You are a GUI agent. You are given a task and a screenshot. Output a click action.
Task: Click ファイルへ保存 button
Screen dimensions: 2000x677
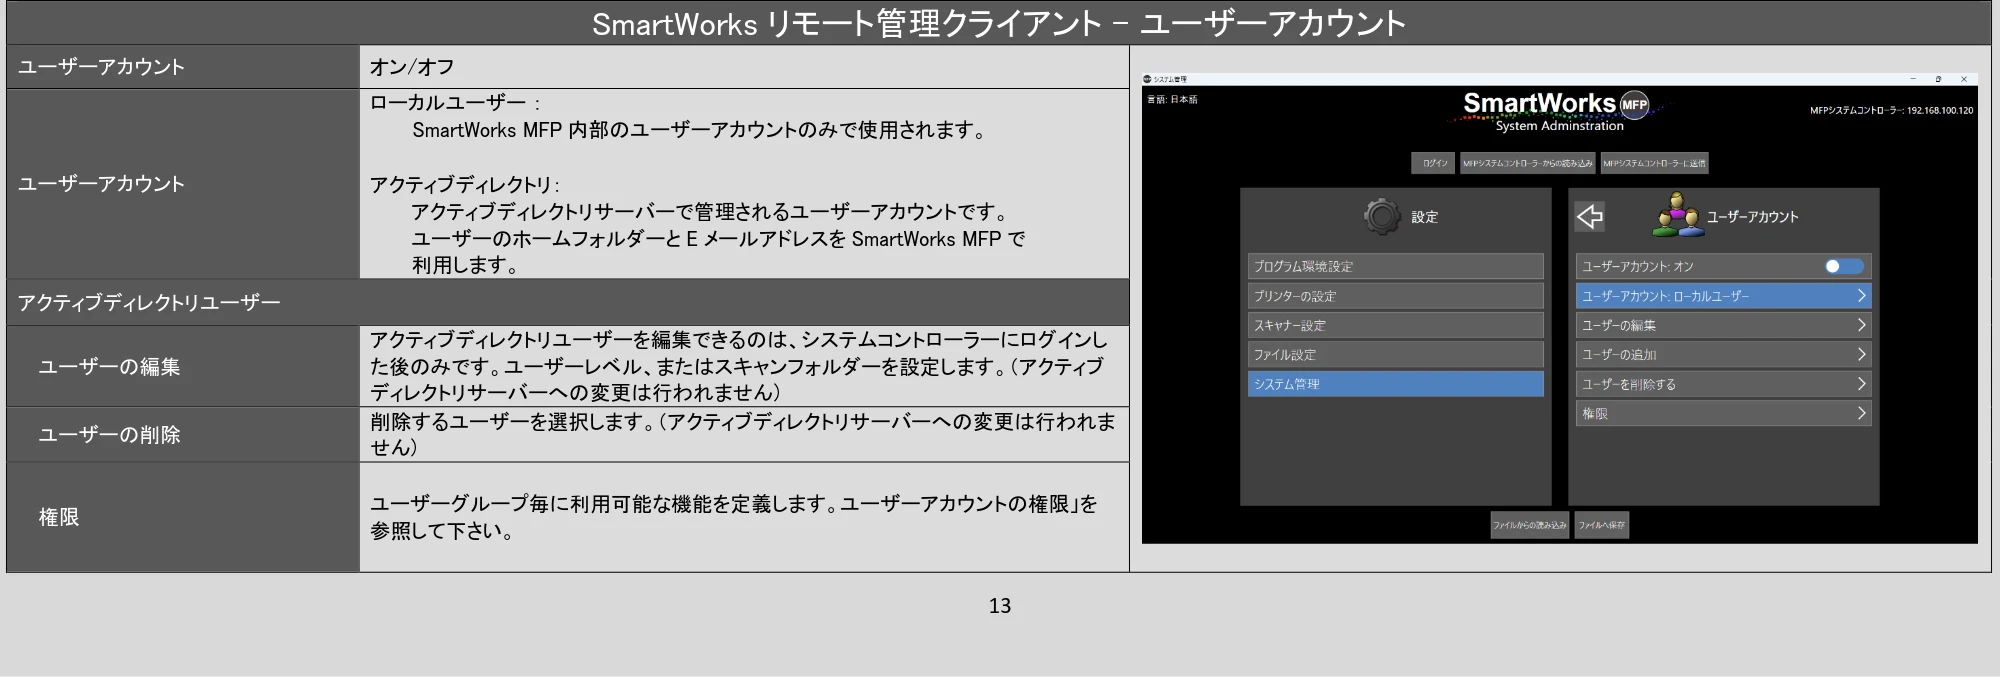[x=1601, y=525]
